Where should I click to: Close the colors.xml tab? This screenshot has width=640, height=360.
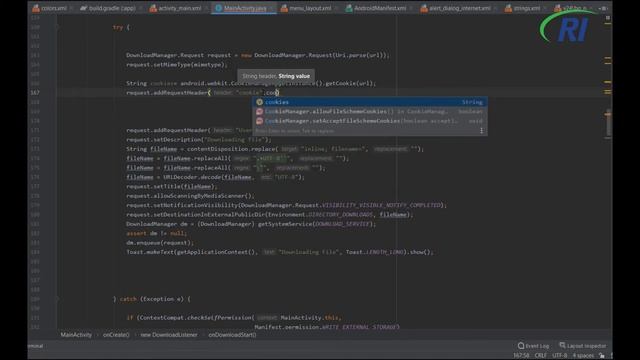pos(71,8)
